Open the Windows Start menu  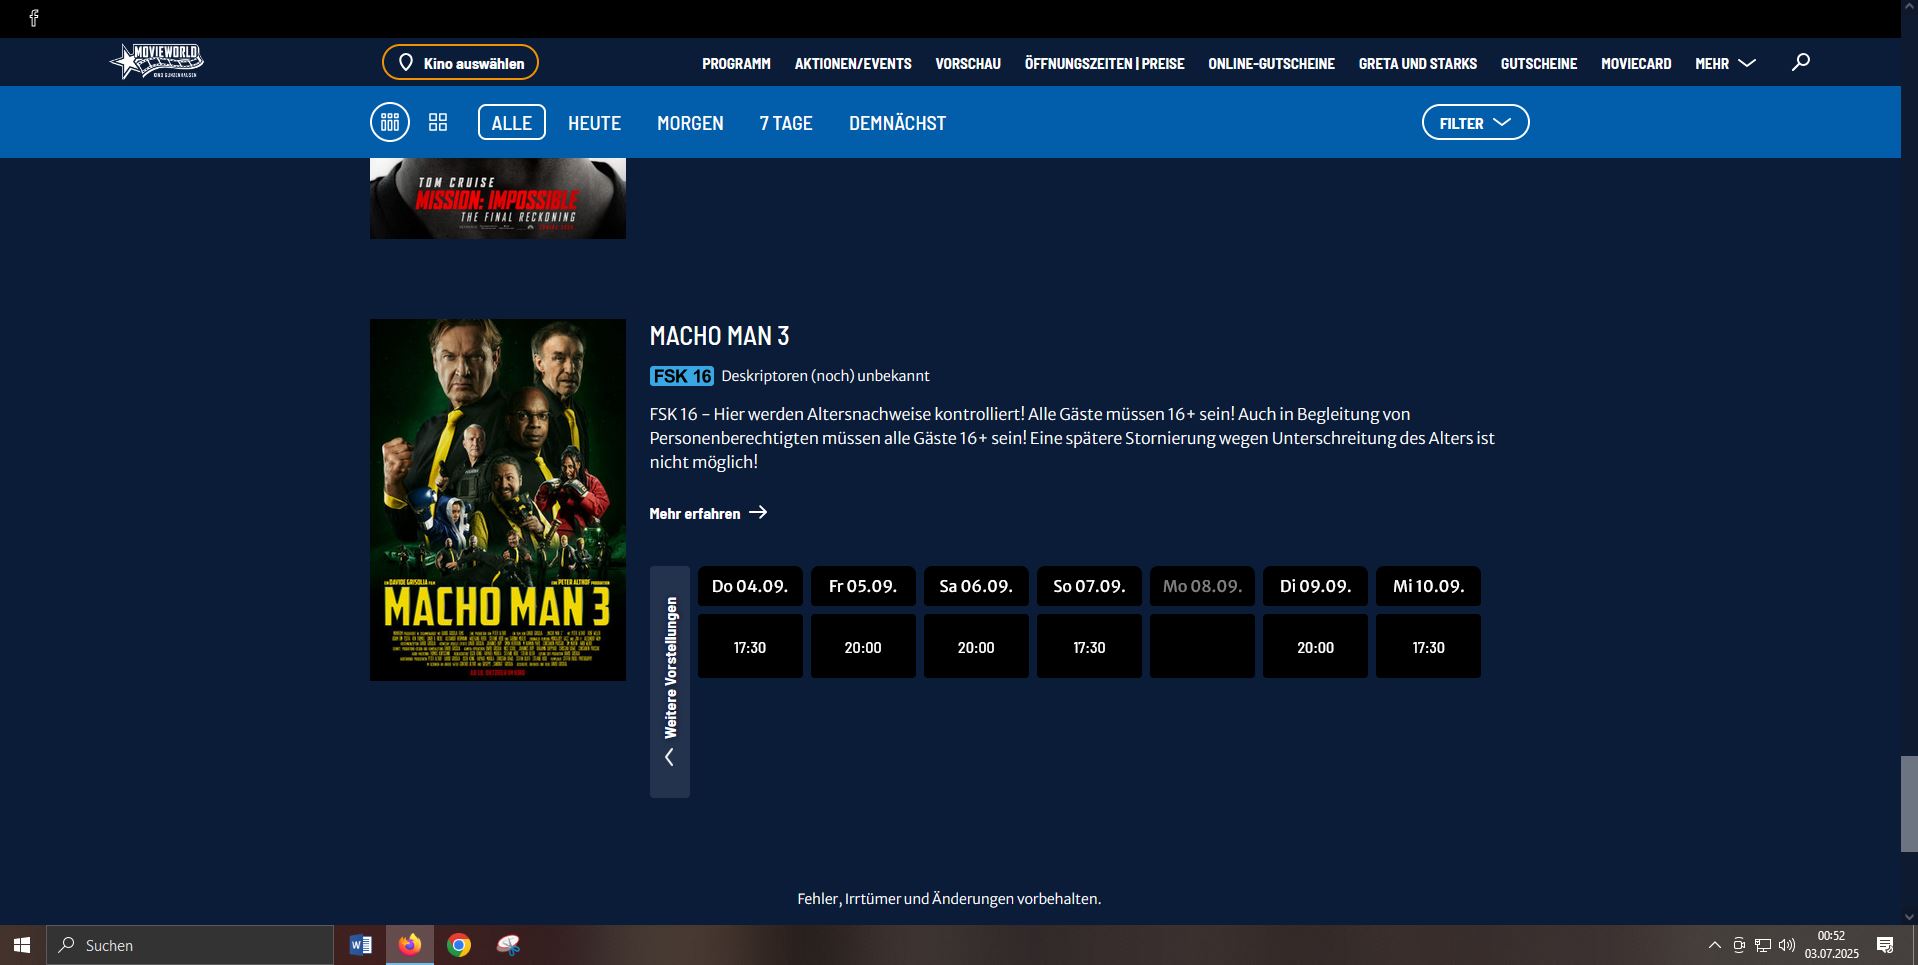point(22,945)
